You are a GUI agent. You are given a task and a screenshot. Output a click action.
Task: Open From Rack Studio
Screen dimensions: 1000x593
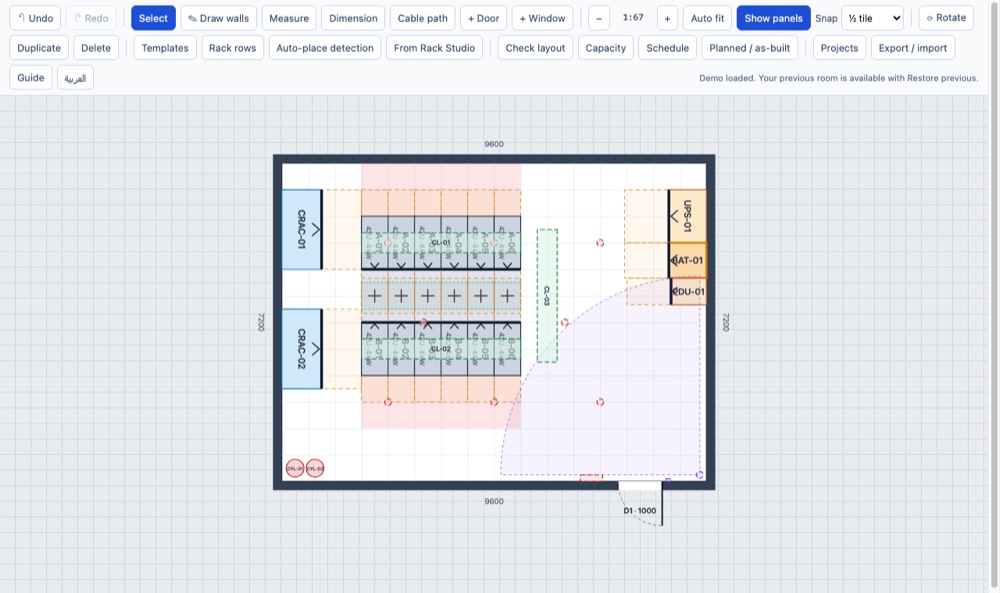[434, 48]
